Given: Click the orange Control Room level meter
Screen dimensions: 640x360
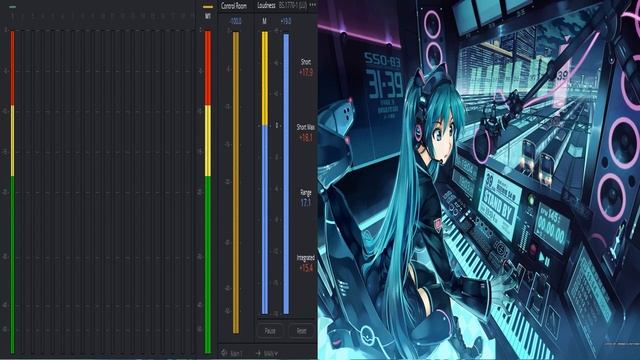Looking at the screenshot, I should (236, 182).
